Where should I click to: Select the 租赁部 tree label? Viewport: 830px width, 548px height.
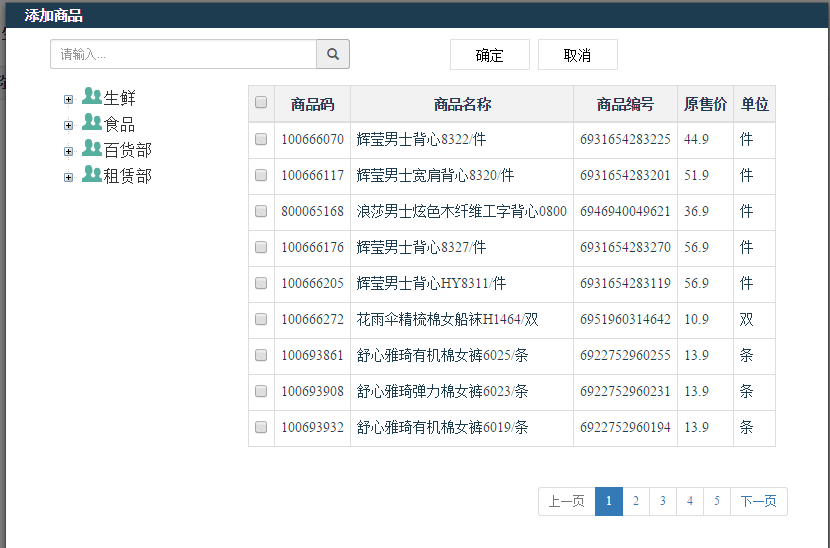click(128, 176)
